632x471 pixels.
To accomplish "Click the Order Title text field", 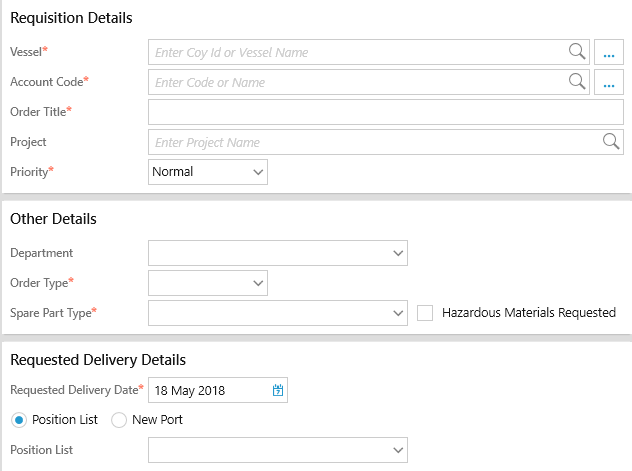I will tap(385, 112).
